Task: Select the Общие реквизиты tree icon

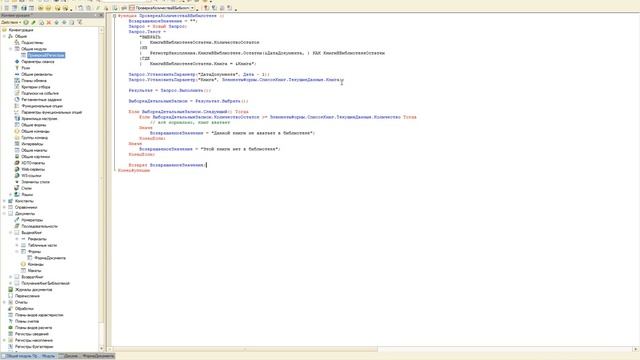Action: 17,74
